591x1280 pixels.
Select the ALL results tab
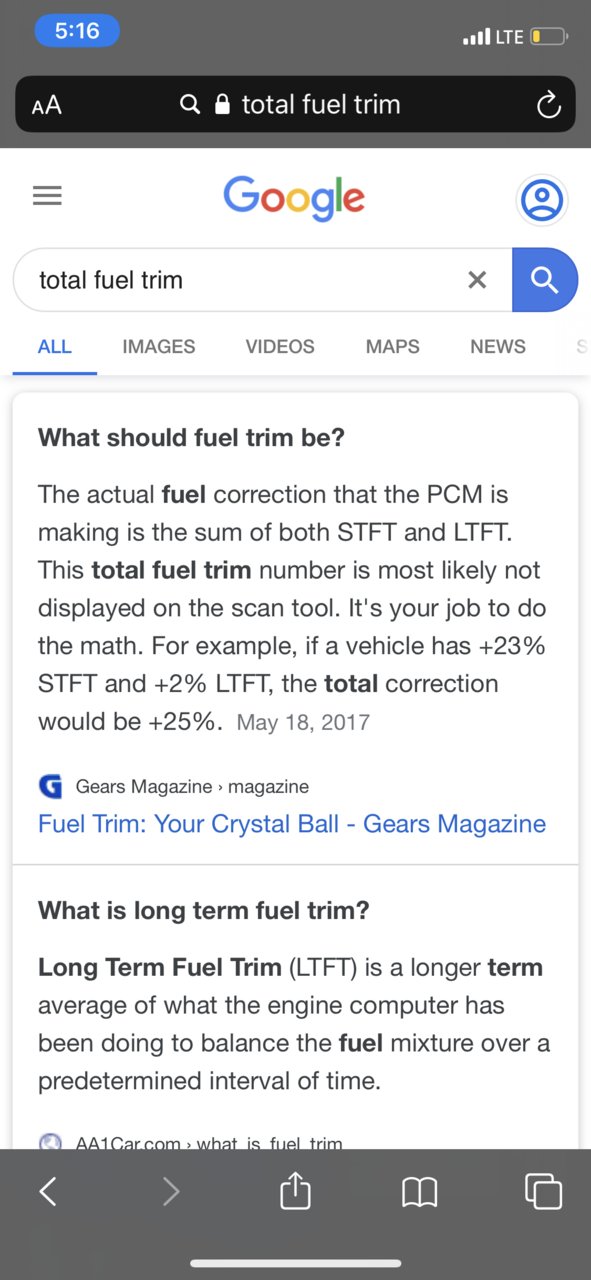pyautogui.click(x=54, y=347)
